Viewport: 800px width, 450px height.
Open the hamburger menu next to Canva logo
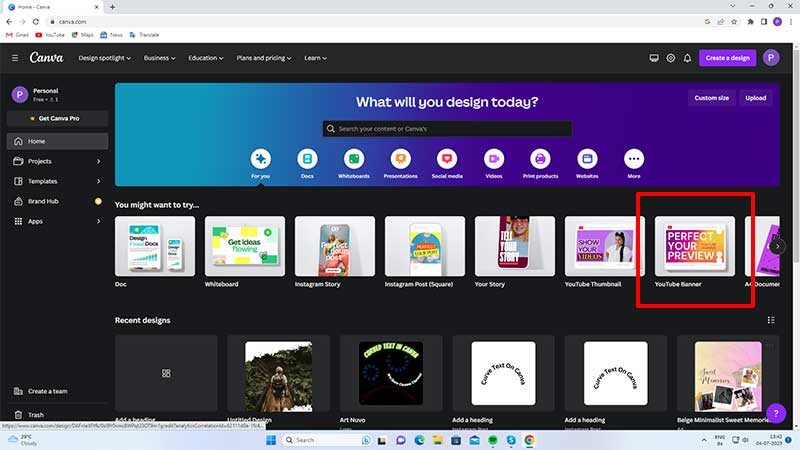pos(15,58)
